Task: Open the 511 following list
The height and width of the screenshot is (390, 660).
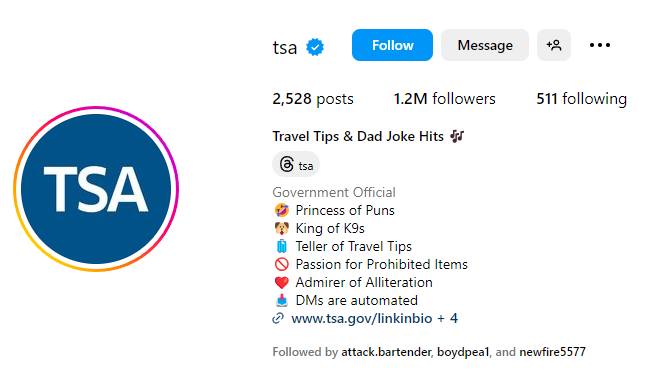Action: point(581,99)
